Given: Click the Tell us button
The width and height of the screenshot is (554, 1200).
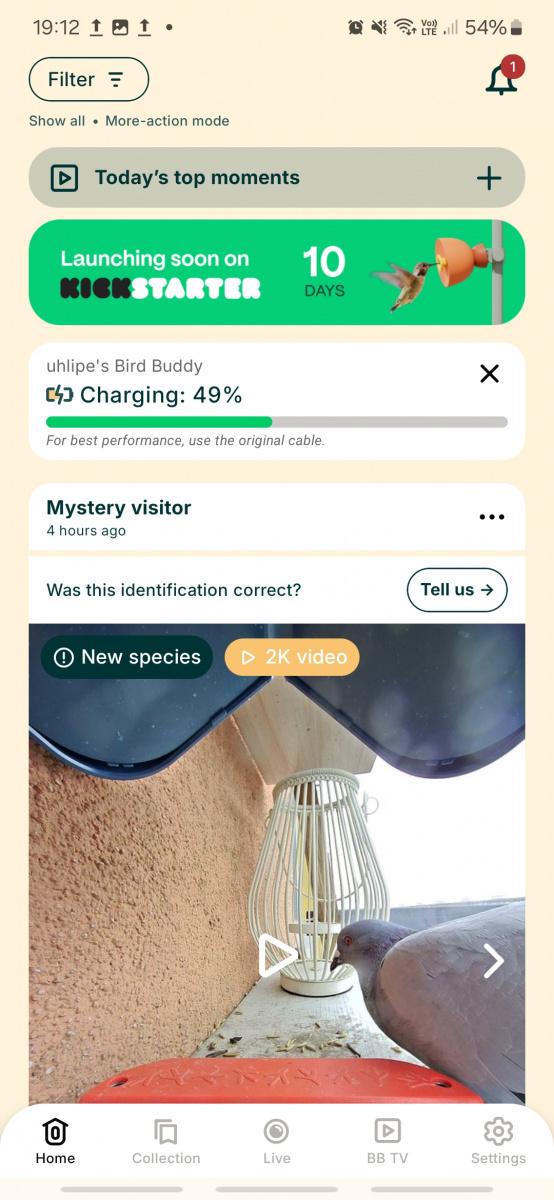Looking at the screenshot, I should 457,589.
